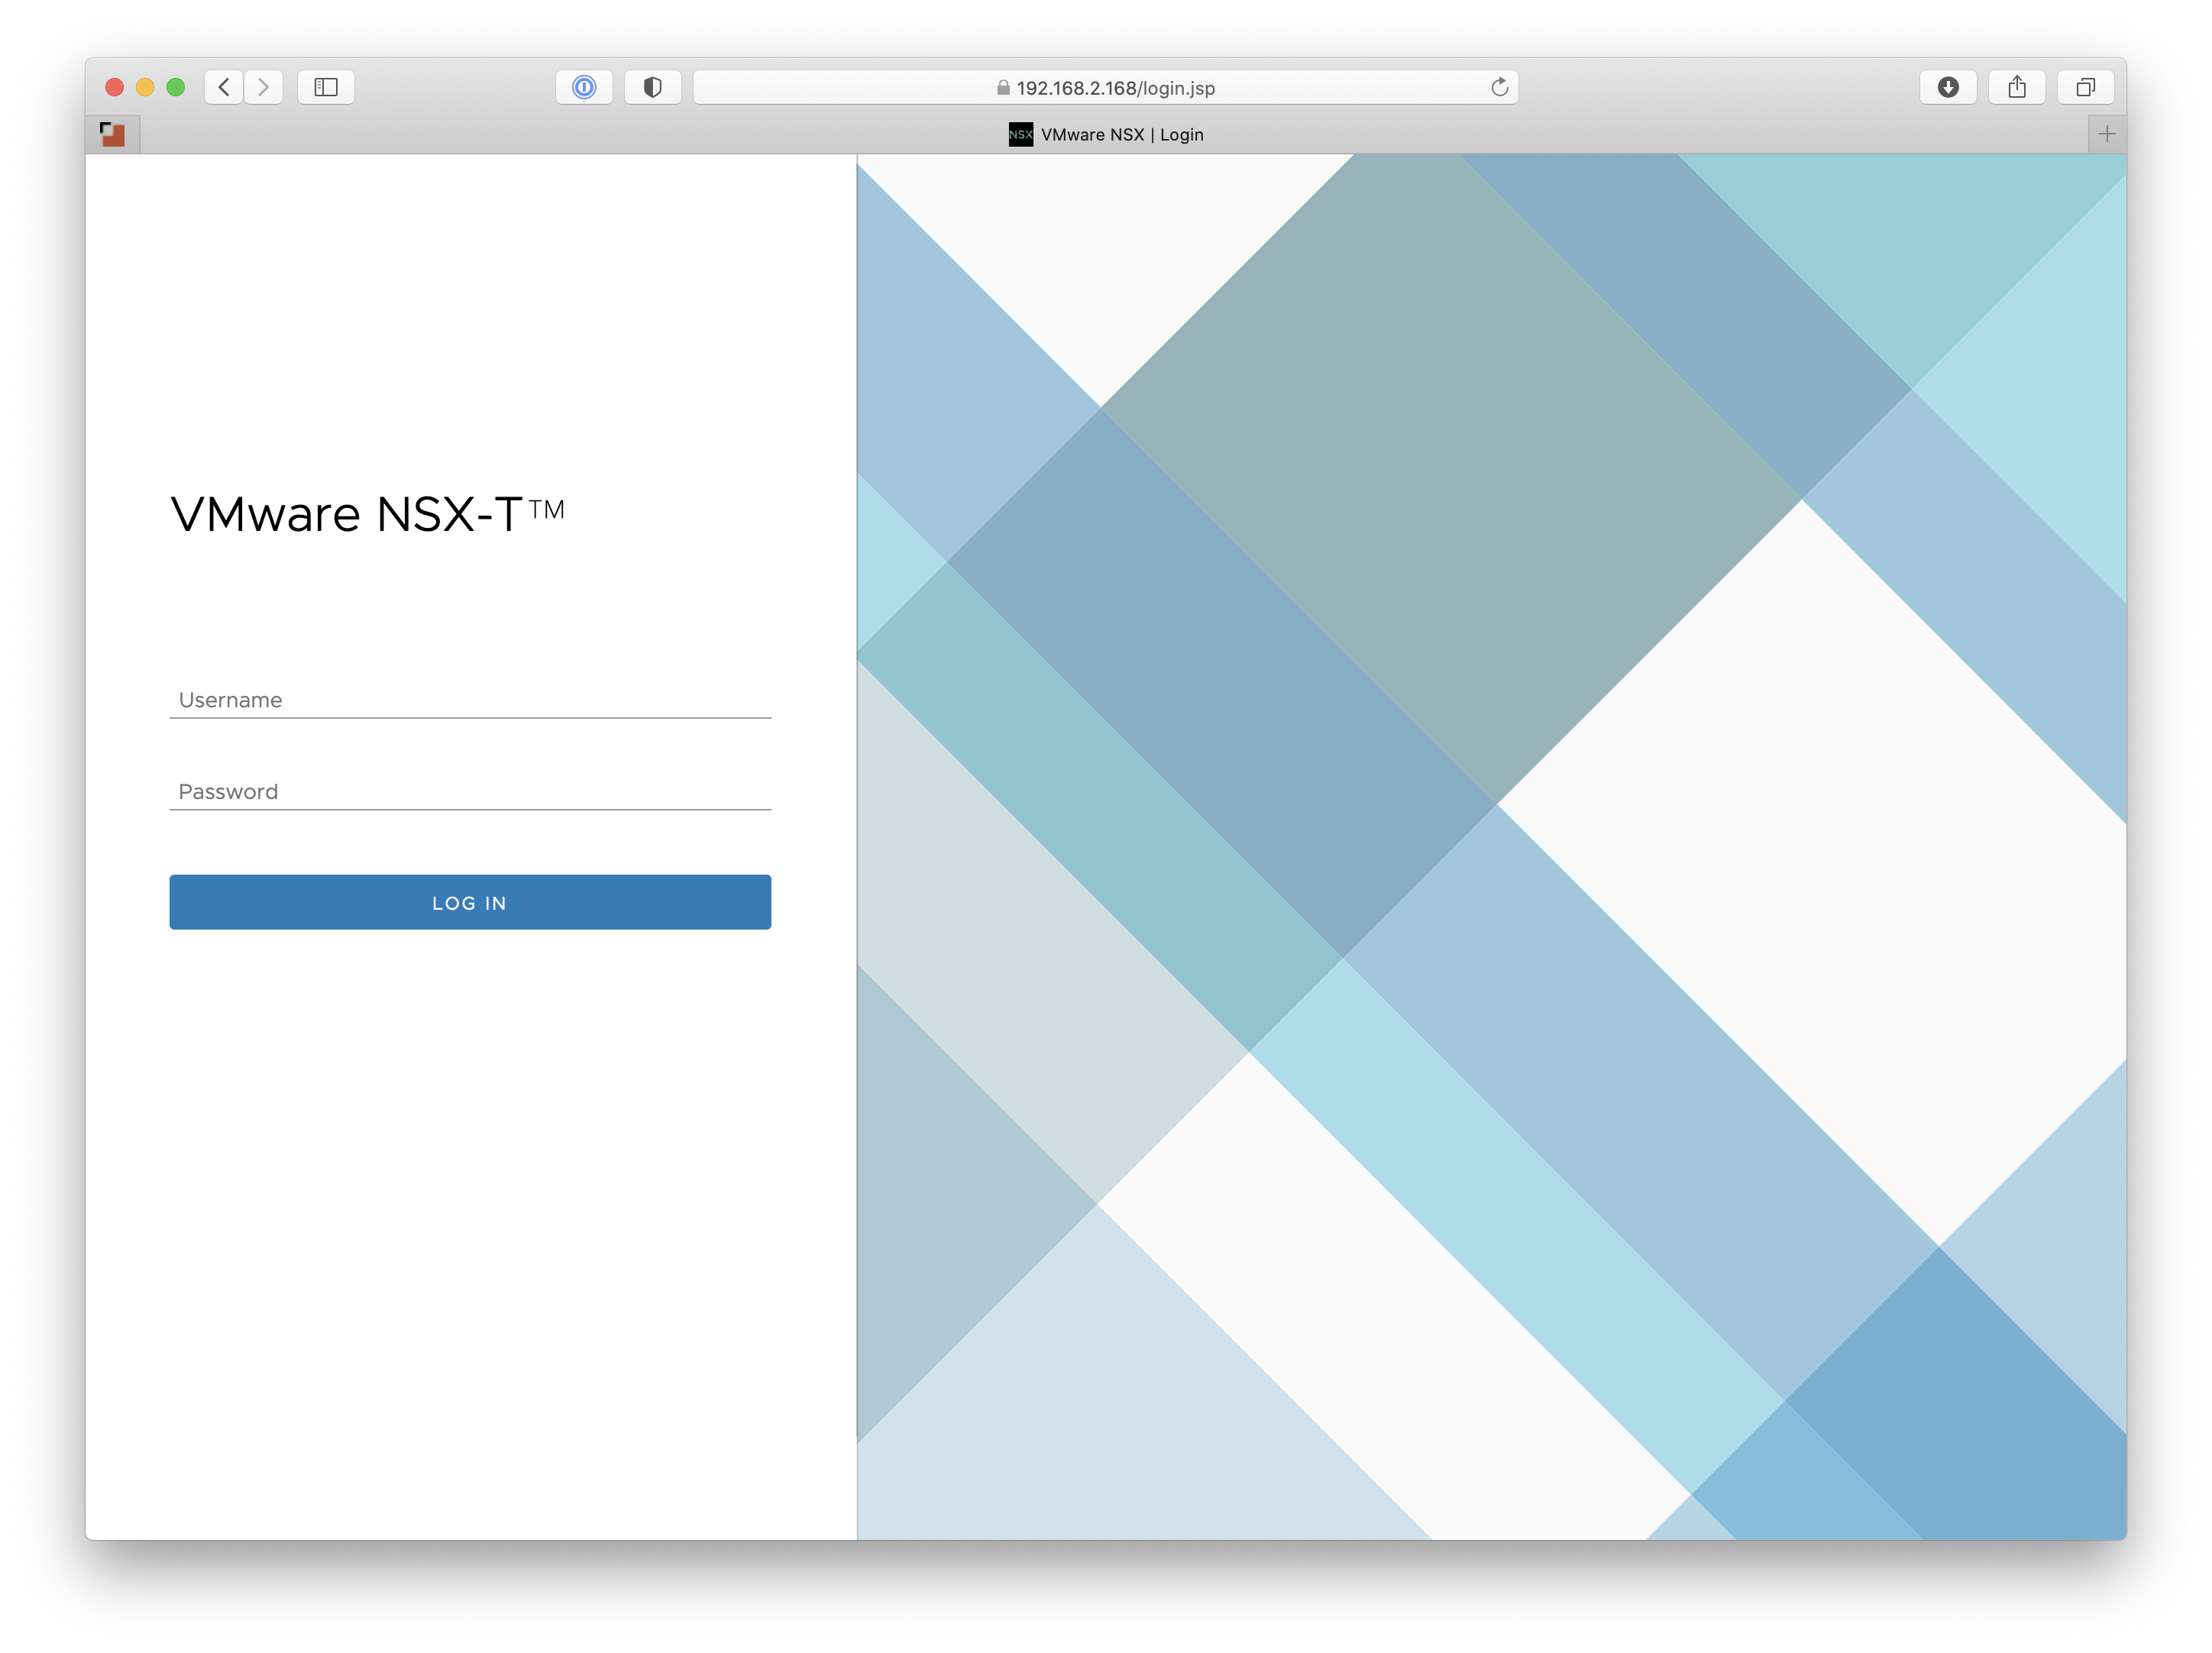Minimize the window with the yellow button

[x=145, y=87]
